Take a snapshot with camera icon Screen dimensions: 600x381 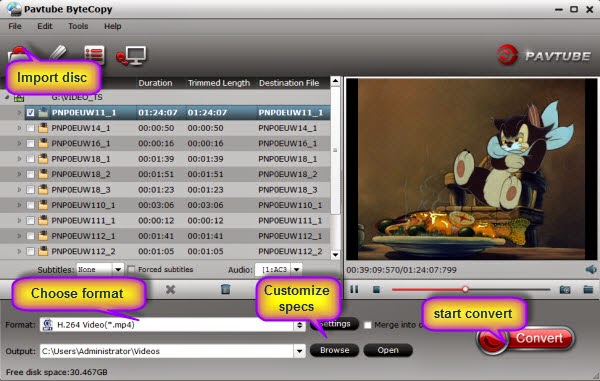[565, 290]
